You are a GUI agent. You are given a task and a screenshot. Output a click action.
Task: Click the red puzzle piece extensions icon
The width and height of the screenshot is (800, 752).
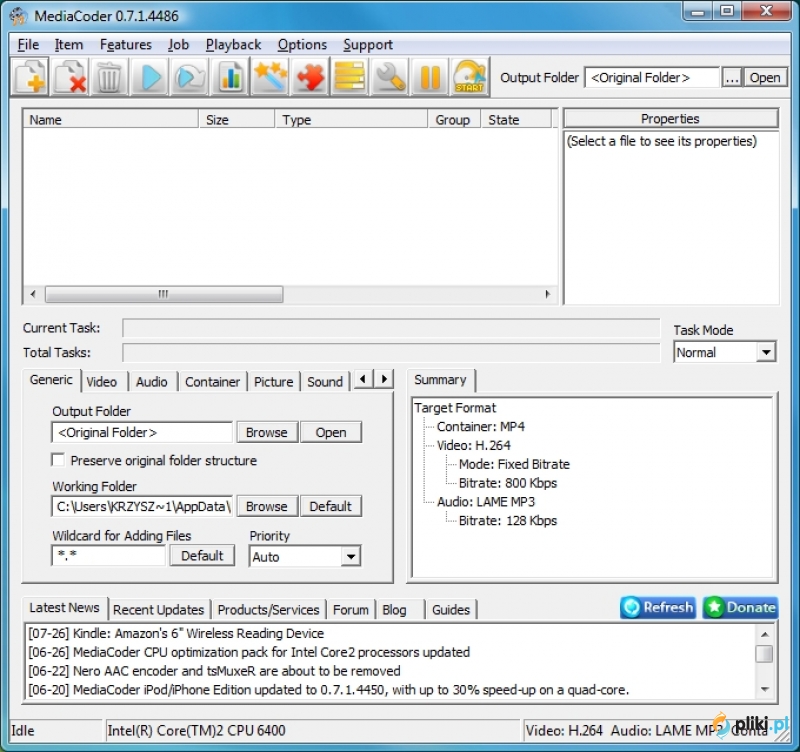310,77
